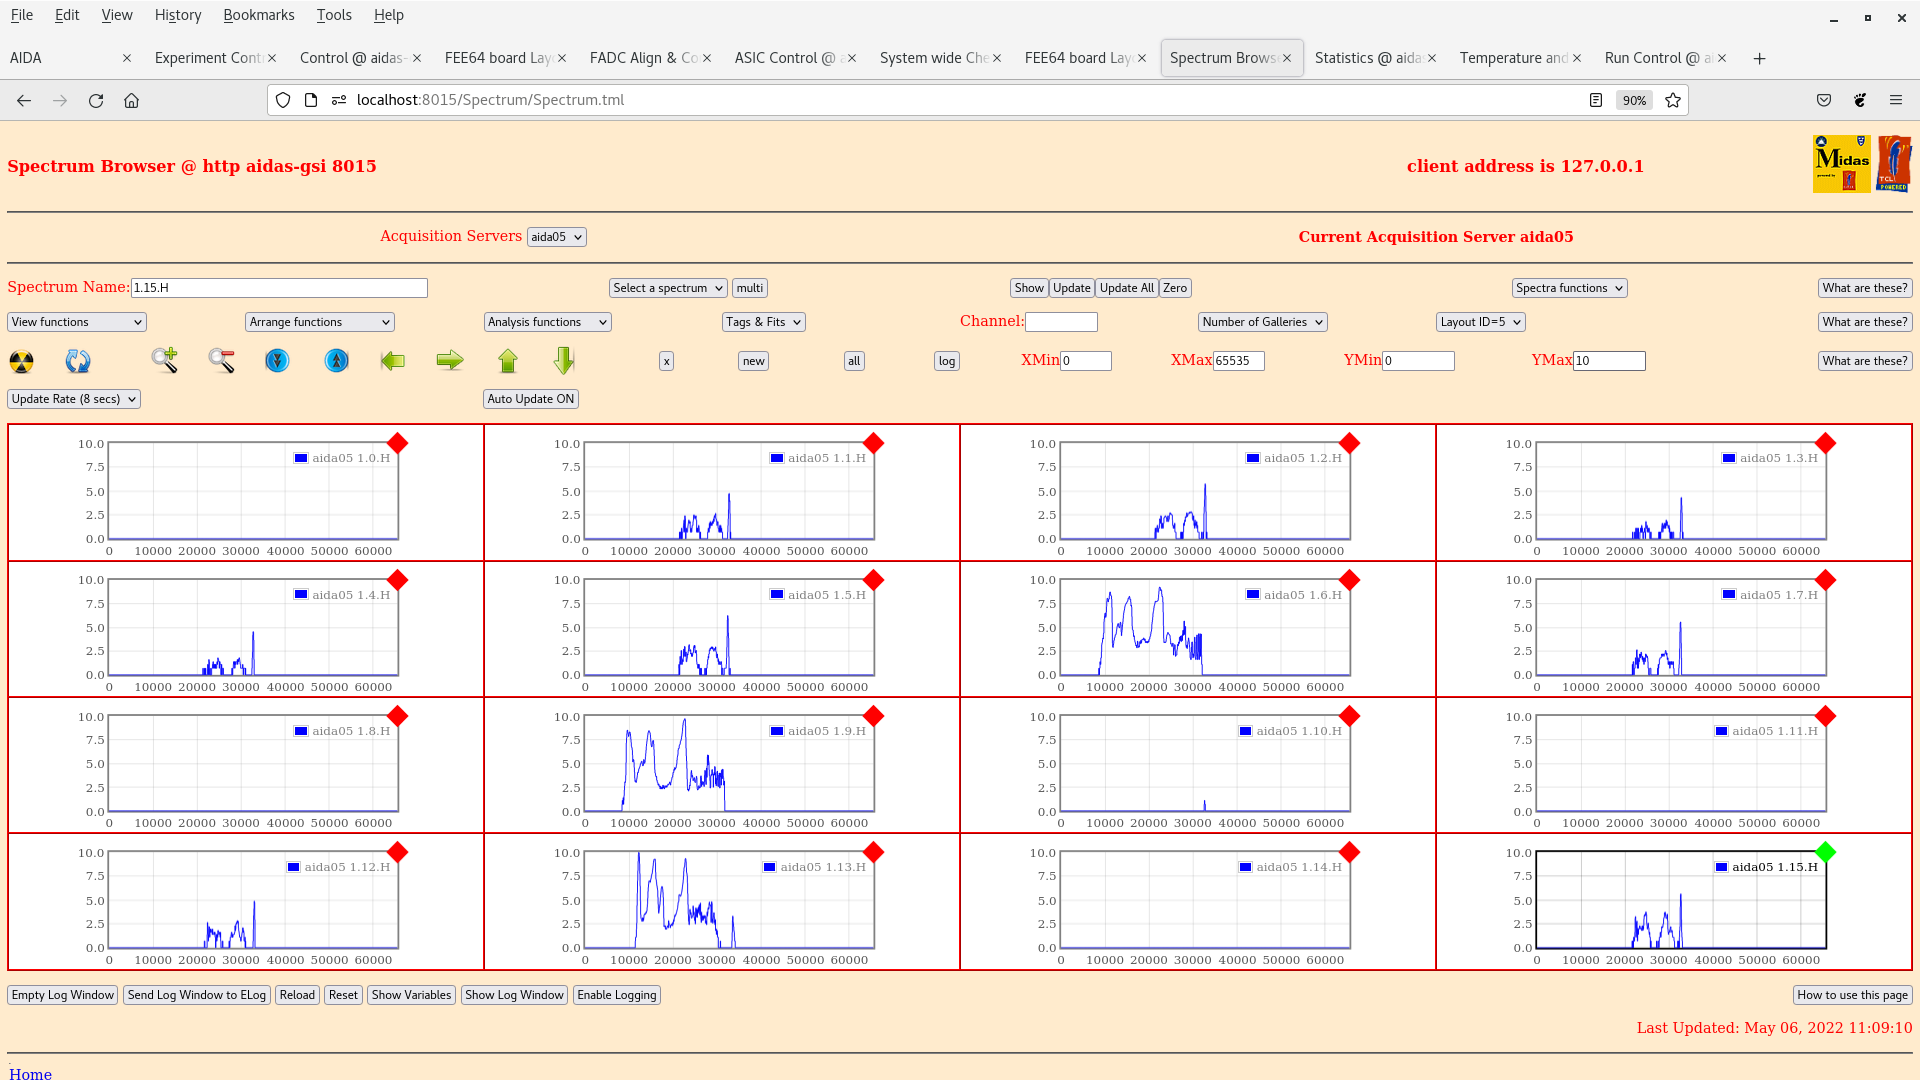1920x1080 pixels.
Task: Click the blue circle down-arrows icon
Action: [277, 360]
